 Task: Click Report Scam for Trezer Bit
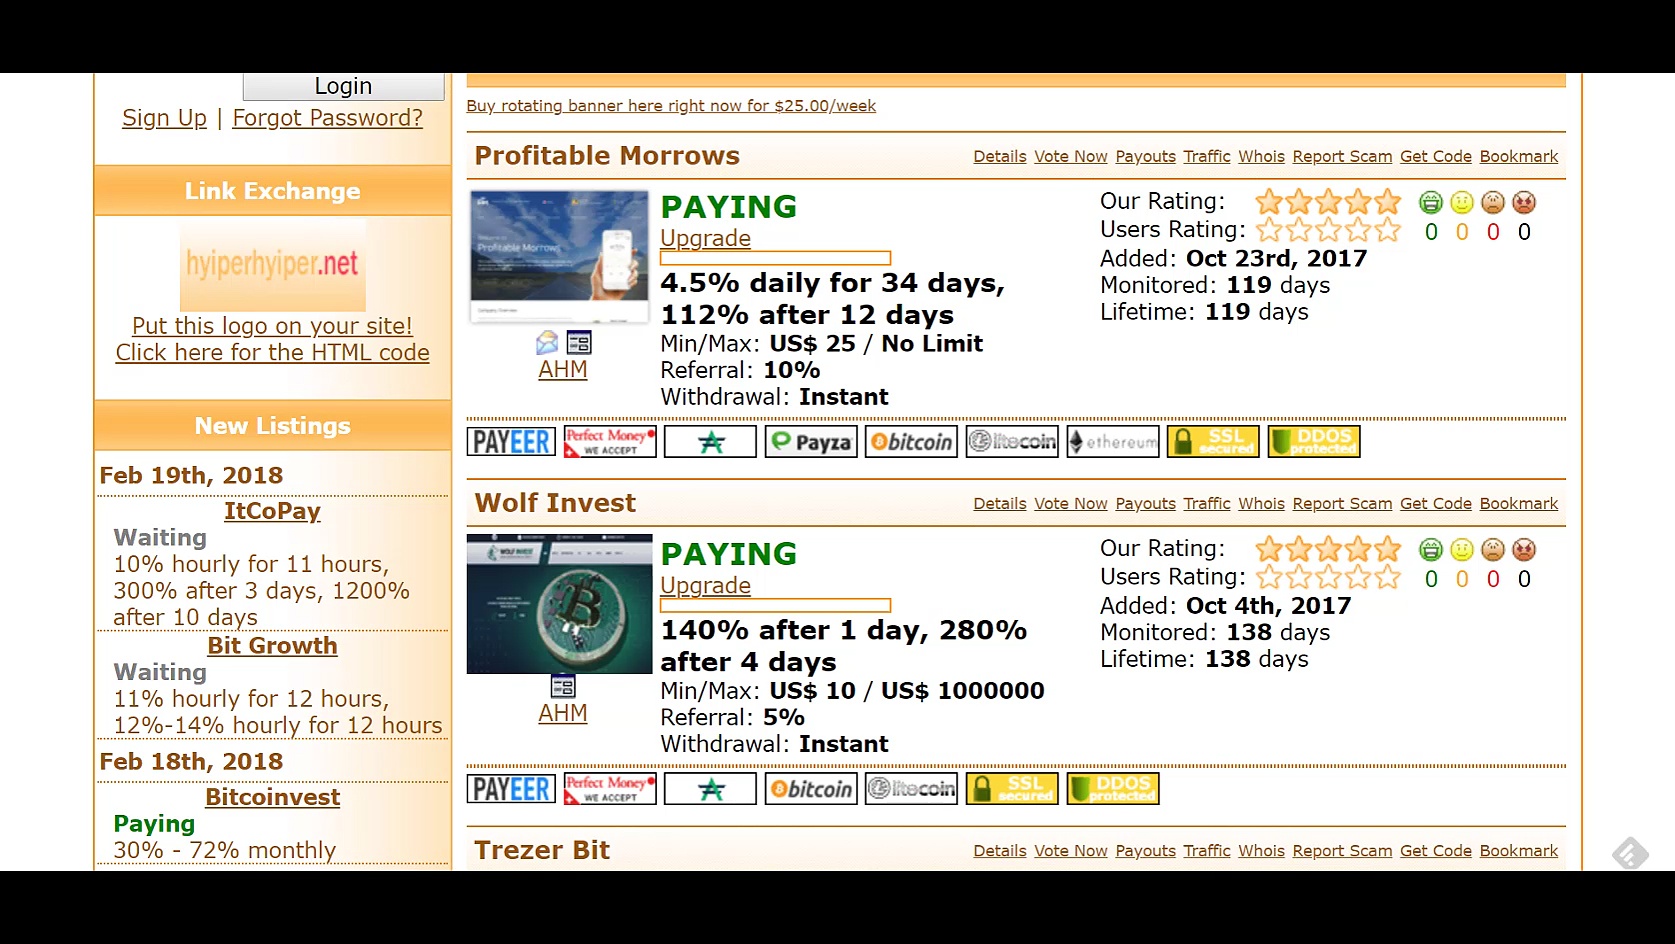[1341, 851]
